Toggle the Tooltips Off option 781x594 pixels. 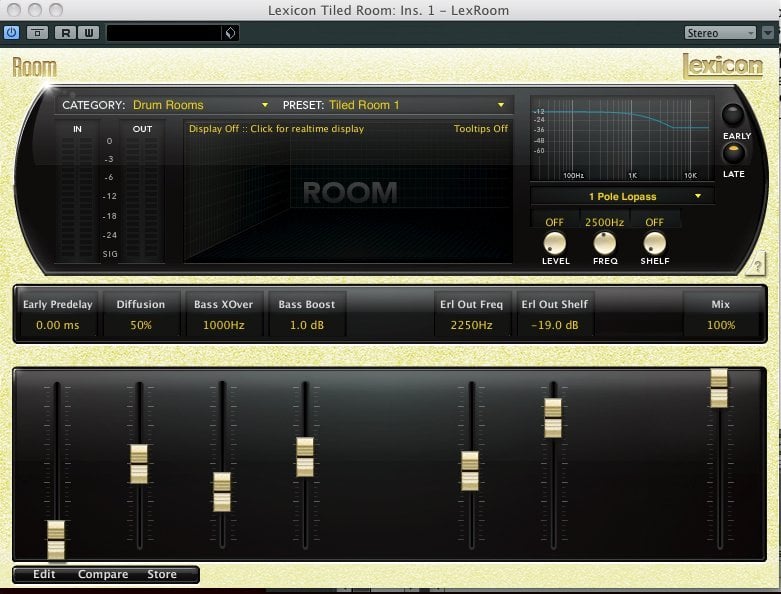481,128
